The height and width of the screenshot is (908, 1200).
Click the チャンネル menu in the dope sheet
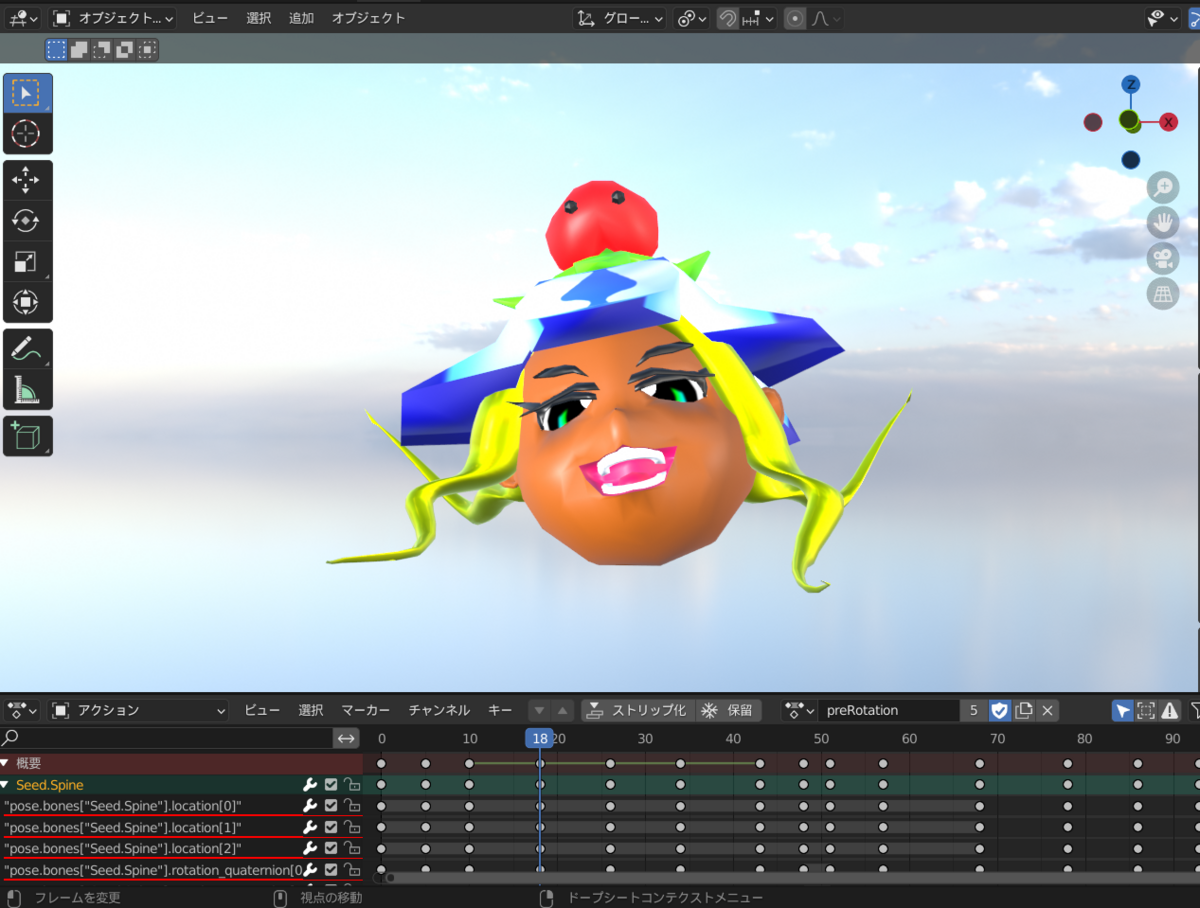coord(439,710)
